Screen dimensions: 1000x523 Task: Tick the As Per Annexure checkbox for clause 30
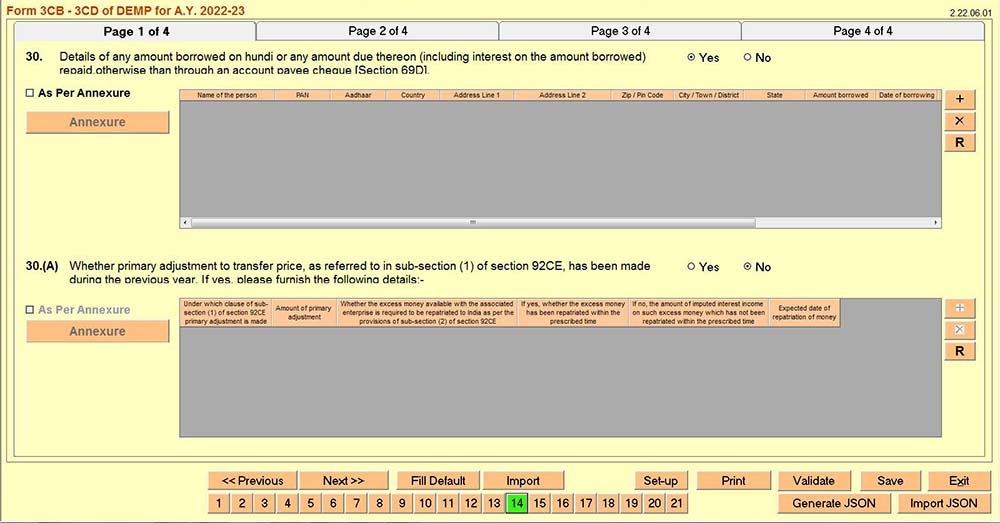point(30,94)
